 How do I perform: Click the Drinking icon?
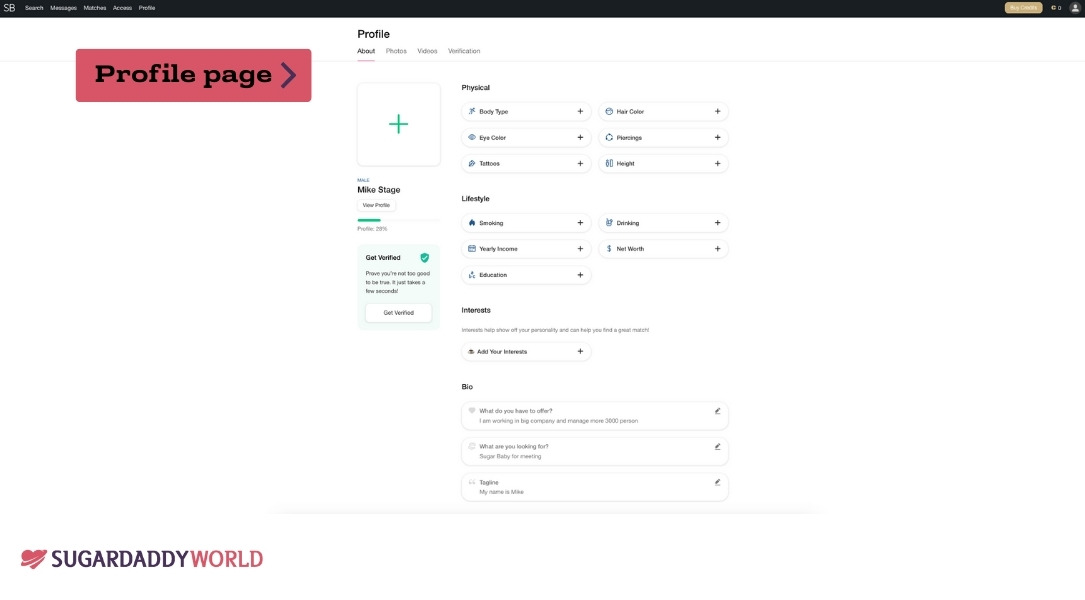pyautogui.click(x=609, y=222)
